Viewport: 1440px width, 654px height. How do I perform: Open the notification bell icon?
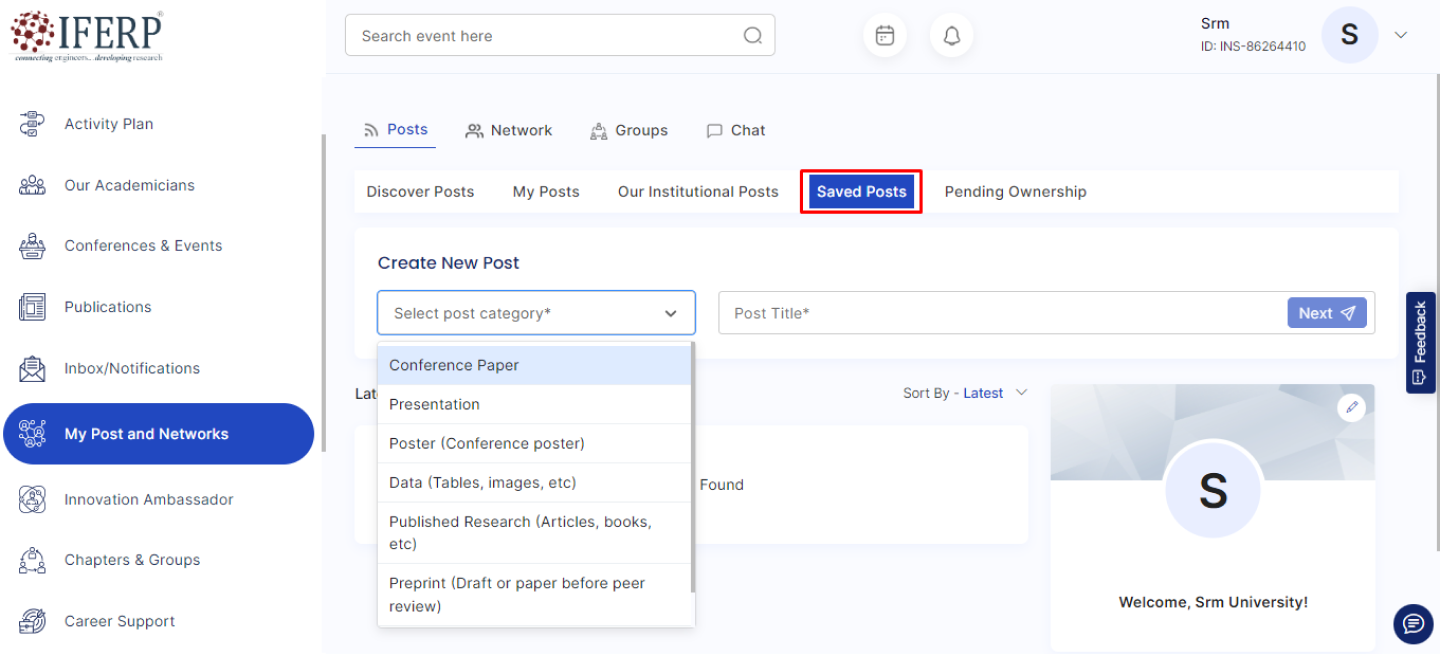coord(951,36)
